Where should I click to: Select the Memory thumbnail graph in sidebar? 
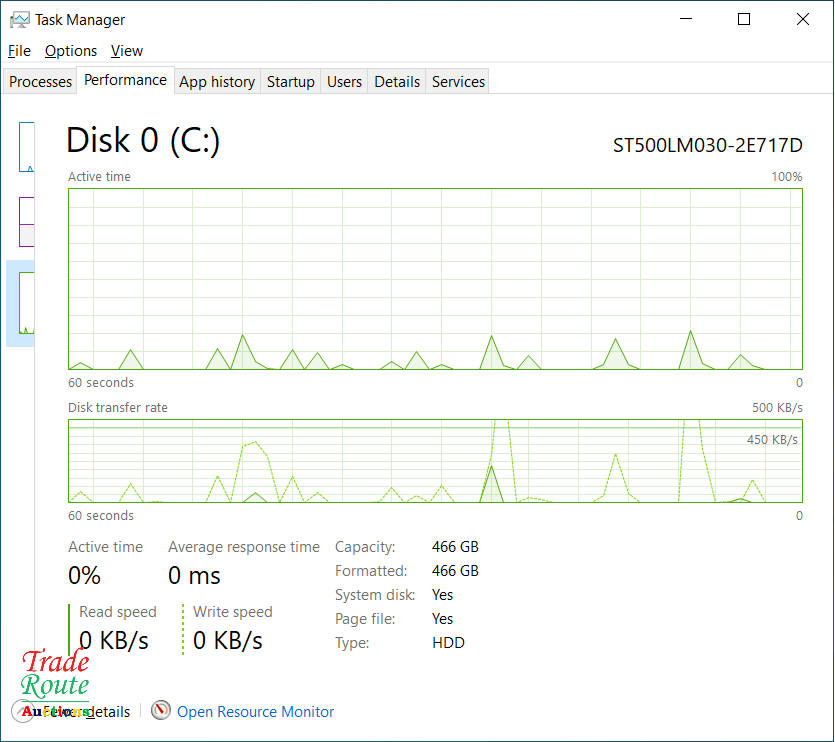click(26, 222)
